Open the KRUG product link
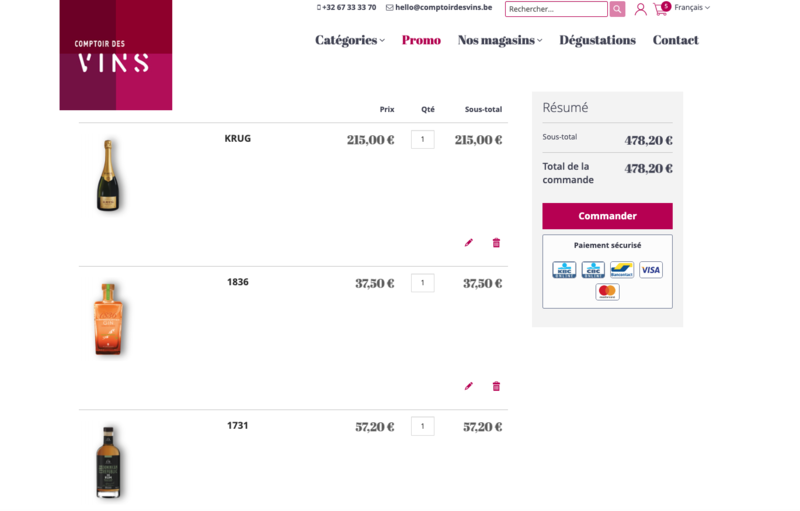Viewport: 800px width, 511px height. pos(238,139)
